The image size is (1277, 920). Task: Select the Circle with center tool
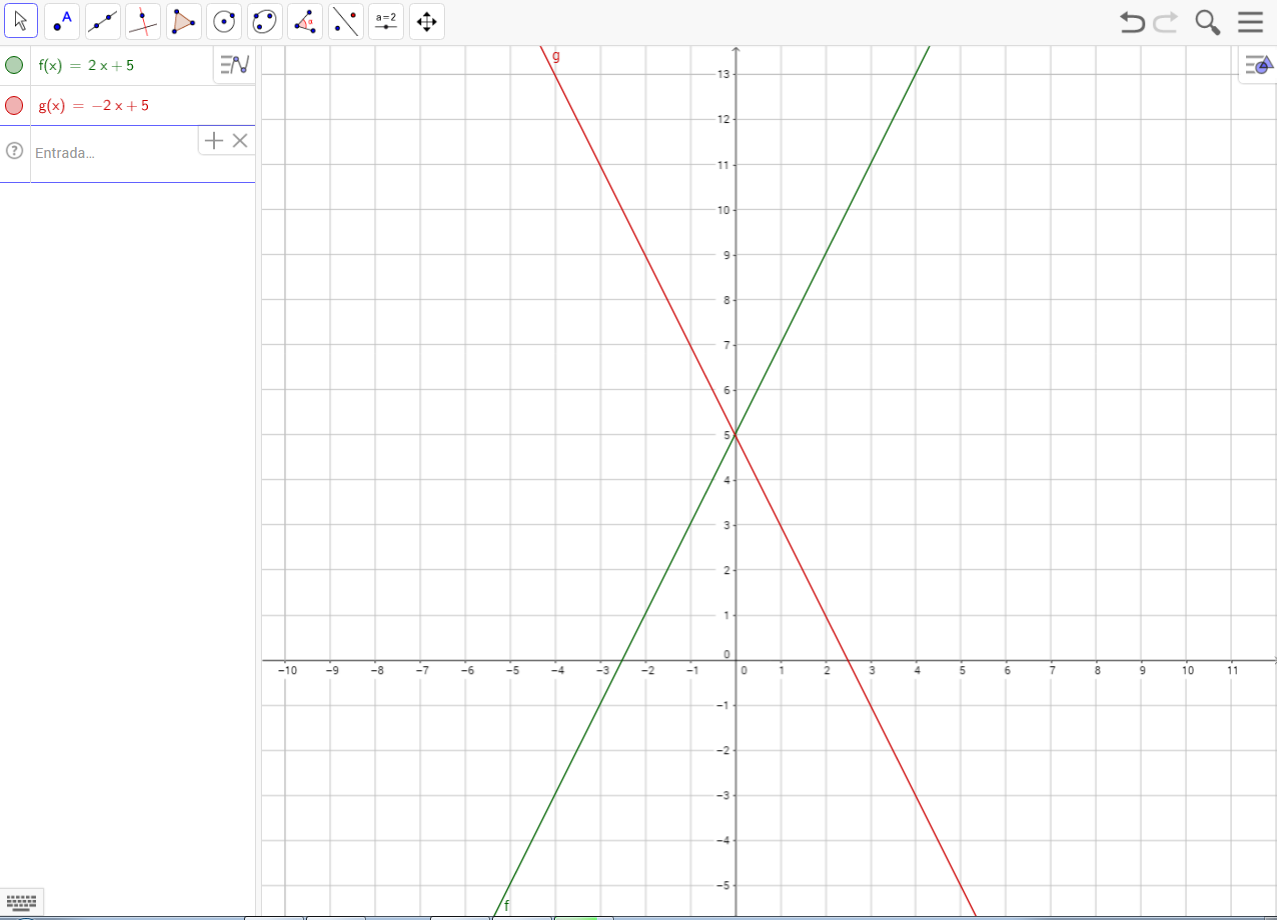(224, 21)
